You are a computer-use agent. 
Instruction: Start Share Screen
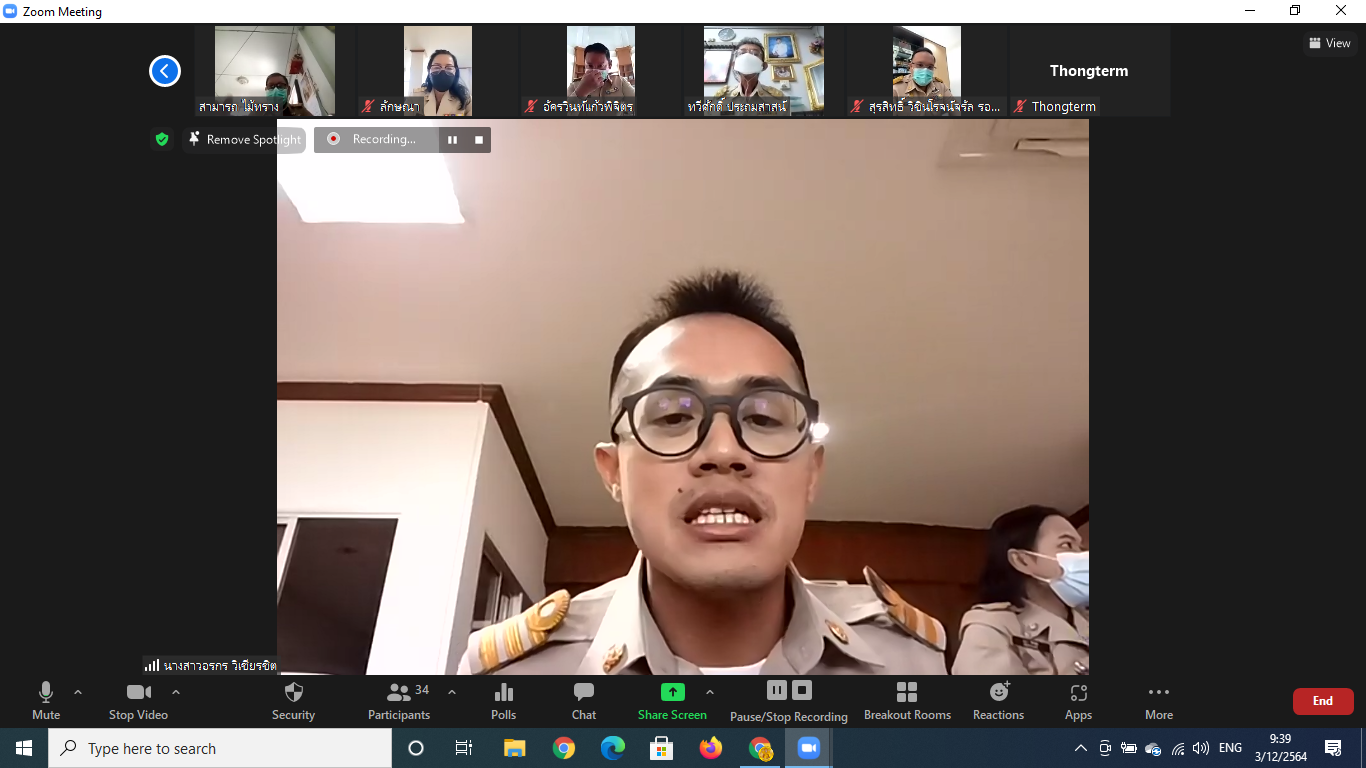[x=672, y=700]
